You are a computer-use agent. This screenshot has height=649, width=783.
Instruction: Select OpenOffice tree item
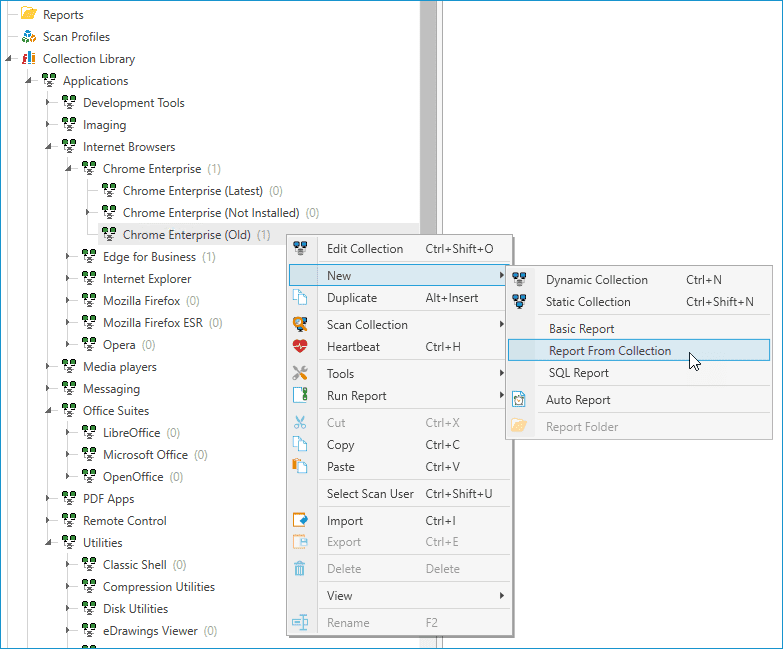point(133,477)
